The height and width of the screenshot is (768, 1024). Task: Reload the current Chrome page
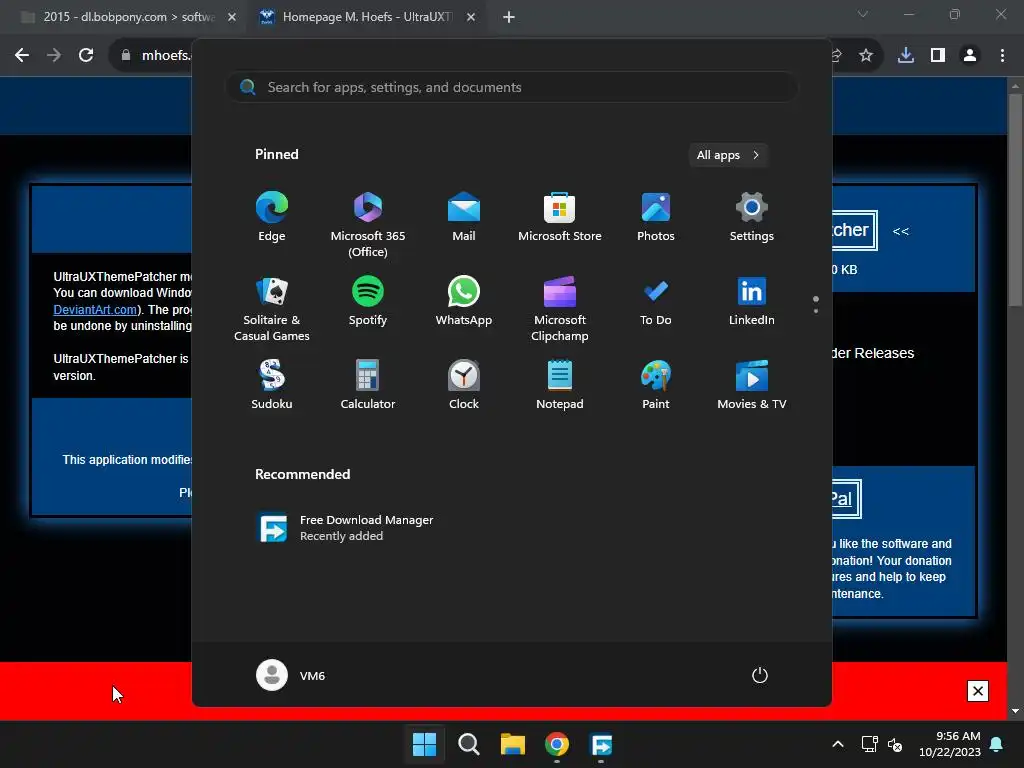pos(86,56)
